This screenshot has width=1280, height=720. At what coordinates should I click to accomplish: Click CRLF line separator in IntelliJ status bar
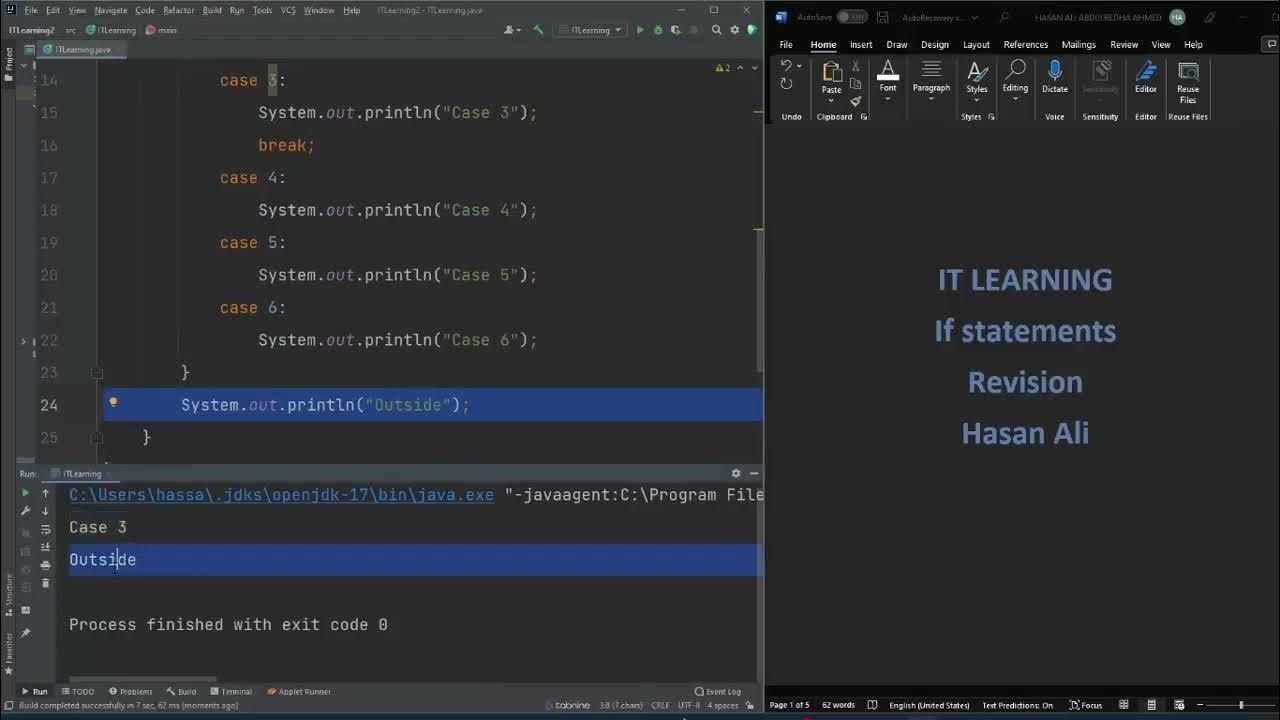pyautogui.click(x=660, y=706)
